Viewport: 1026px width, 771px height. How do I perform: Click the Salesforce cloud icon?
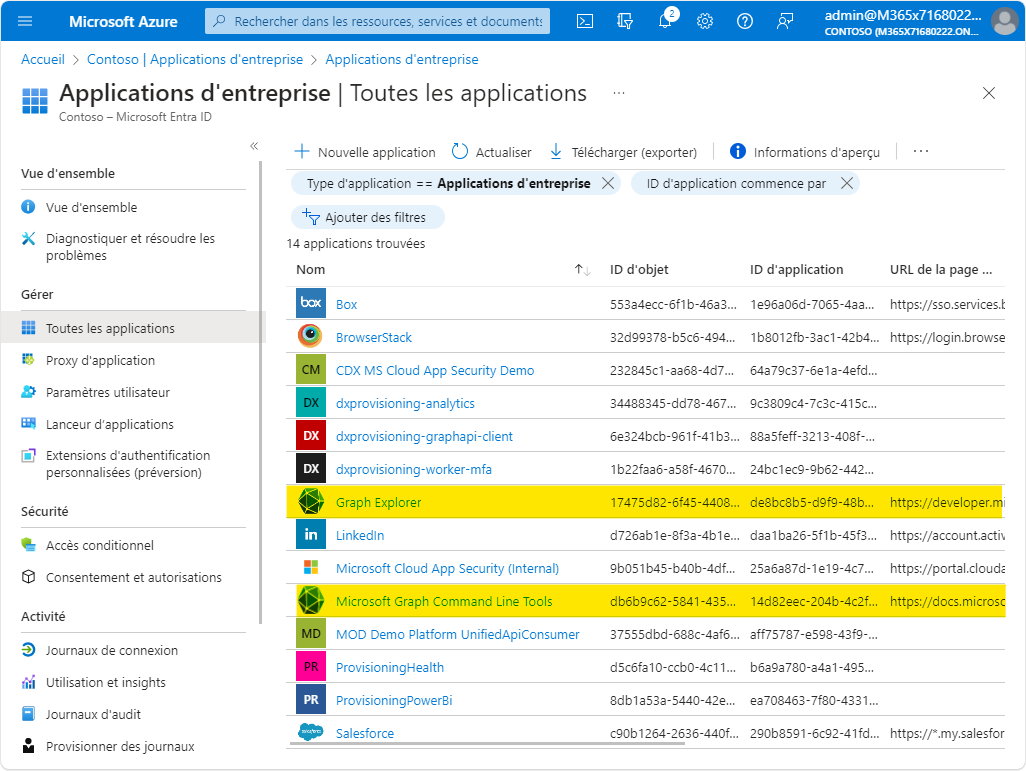(x=311, y=731)
